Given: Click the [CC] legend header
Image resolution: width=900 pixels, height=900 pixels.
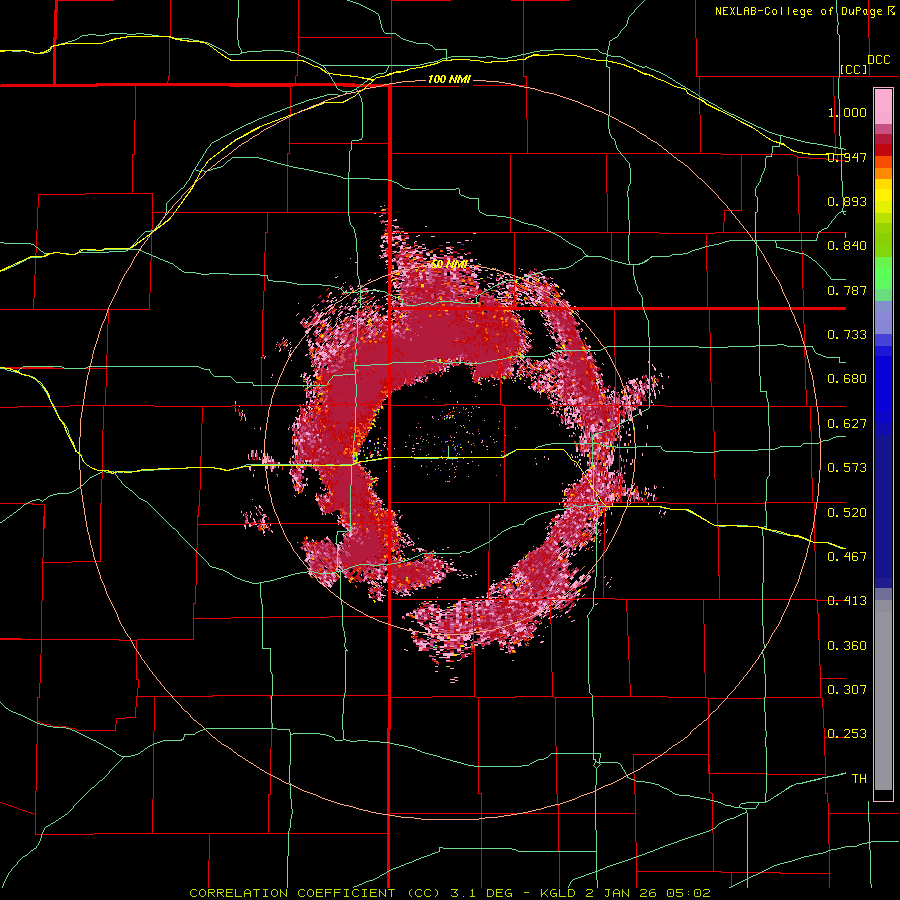Looking at the screenshot, I should tap(854, 69).
